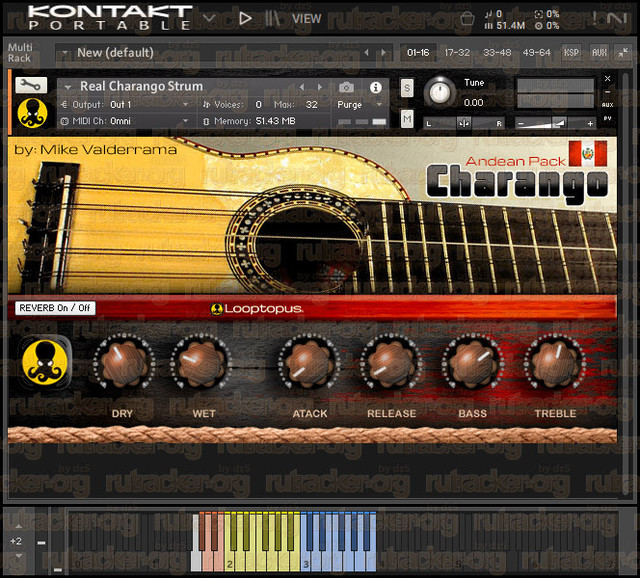Image resolution: width=640 pixels, height=578 pixels.
Task: Click the Looptopus octopus instrument icon in header
Action: point(32,113)
